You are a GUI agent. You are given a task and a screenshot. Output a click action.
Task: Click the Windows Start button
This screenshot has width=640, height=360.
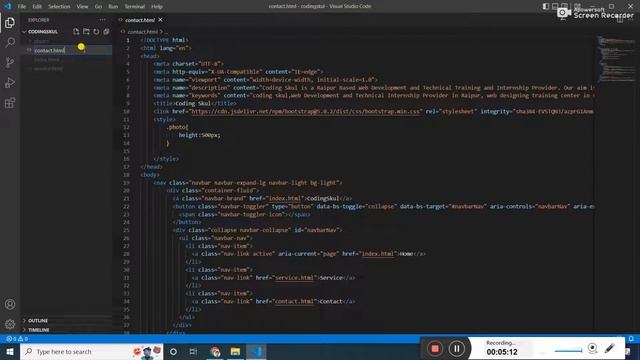pos(10,351)
